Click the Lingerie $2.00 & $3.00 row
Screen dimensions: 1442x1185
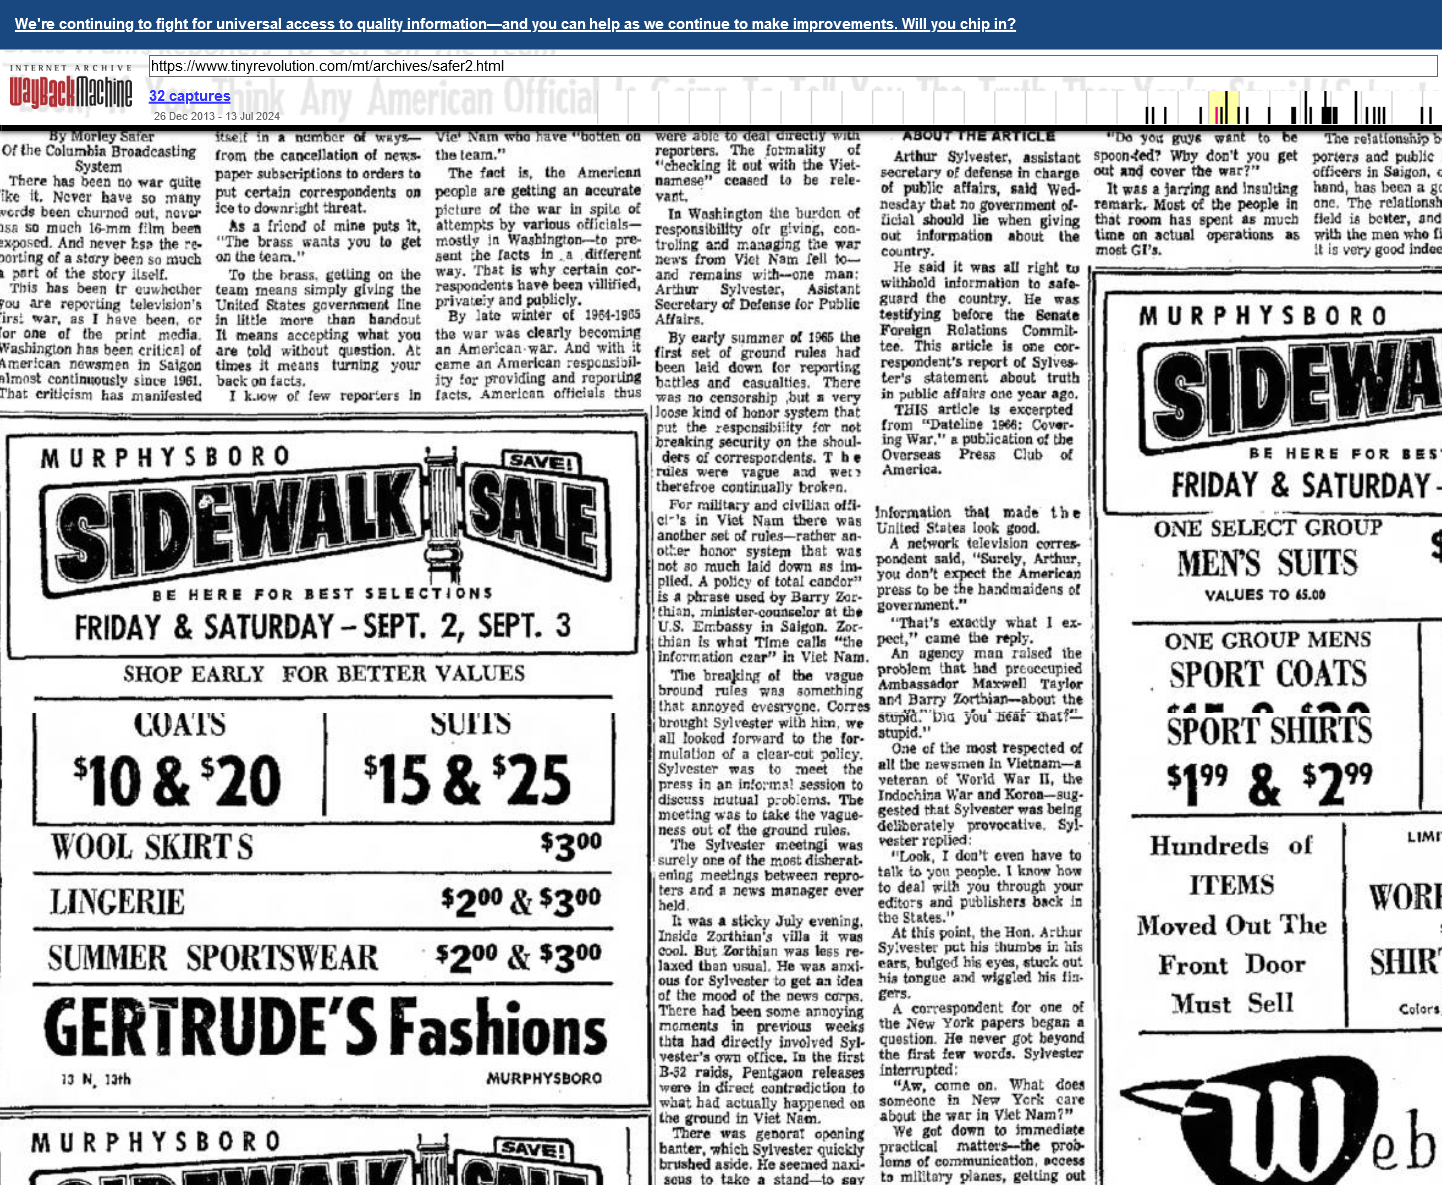coord(325,902)
